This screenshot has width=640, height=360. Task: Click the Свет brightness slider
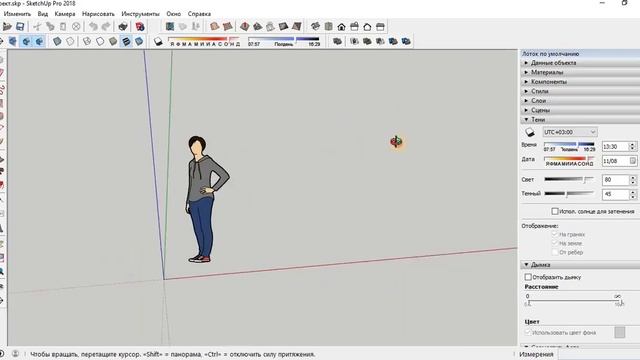[569, 179]
